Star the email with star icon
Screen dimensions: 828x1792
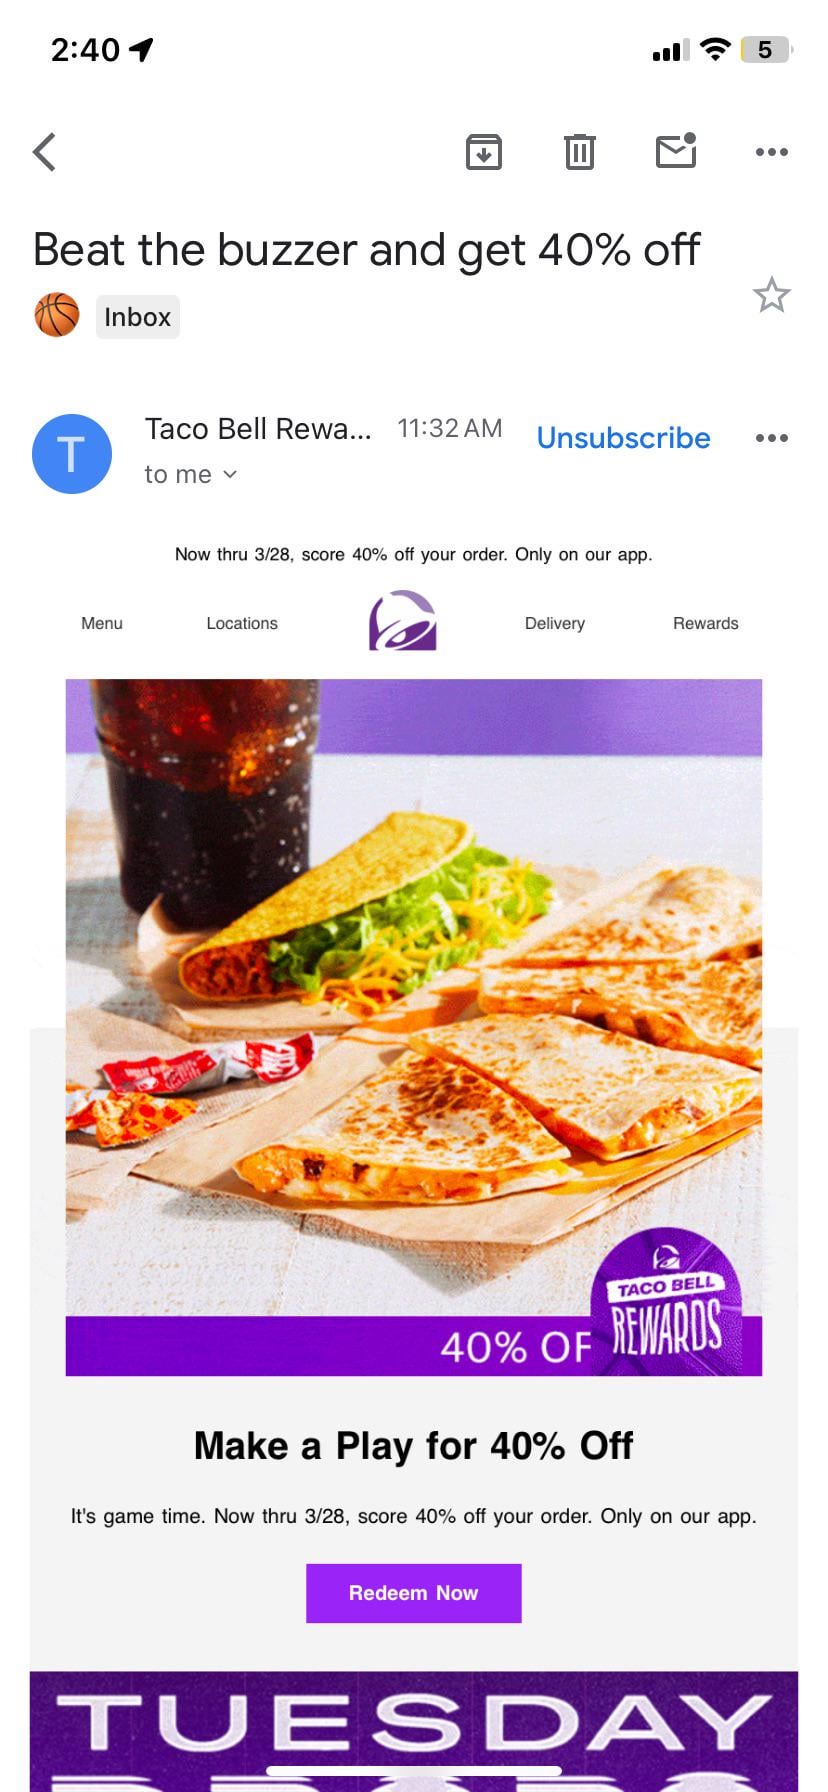coord(772,295)
